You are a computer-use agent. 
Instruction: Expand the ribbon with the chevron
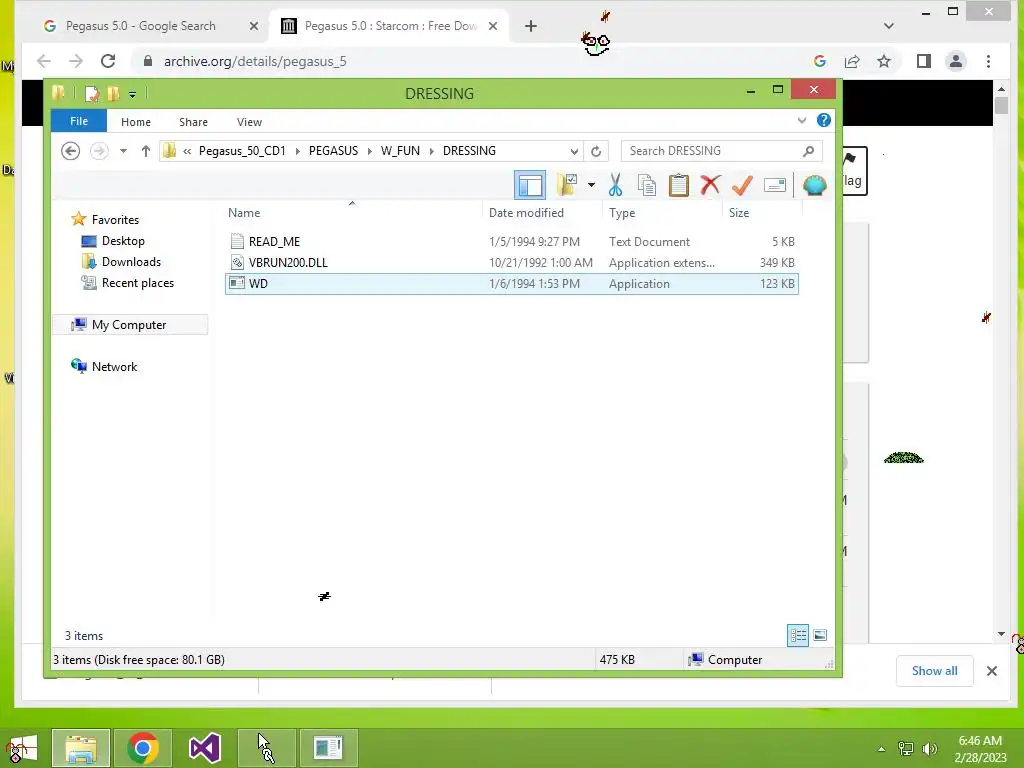click(x=802, y=120)
